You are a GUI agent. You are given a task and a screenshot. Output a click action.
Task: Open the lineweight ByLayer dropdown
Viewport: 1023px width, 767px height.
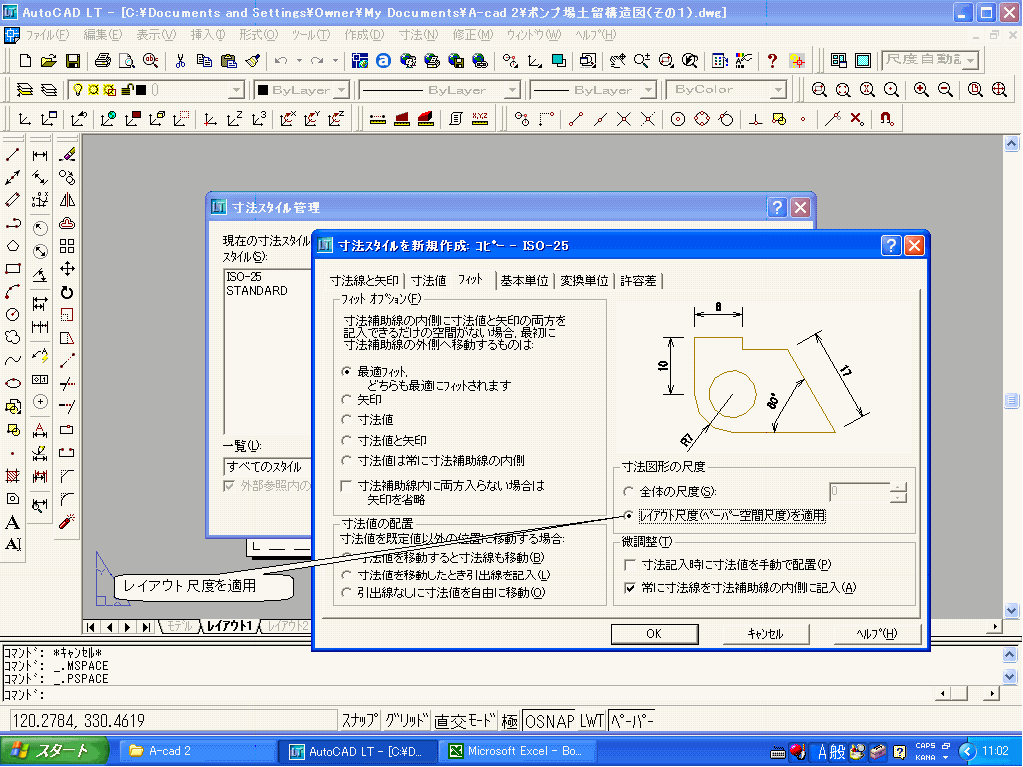pos(648,89)
